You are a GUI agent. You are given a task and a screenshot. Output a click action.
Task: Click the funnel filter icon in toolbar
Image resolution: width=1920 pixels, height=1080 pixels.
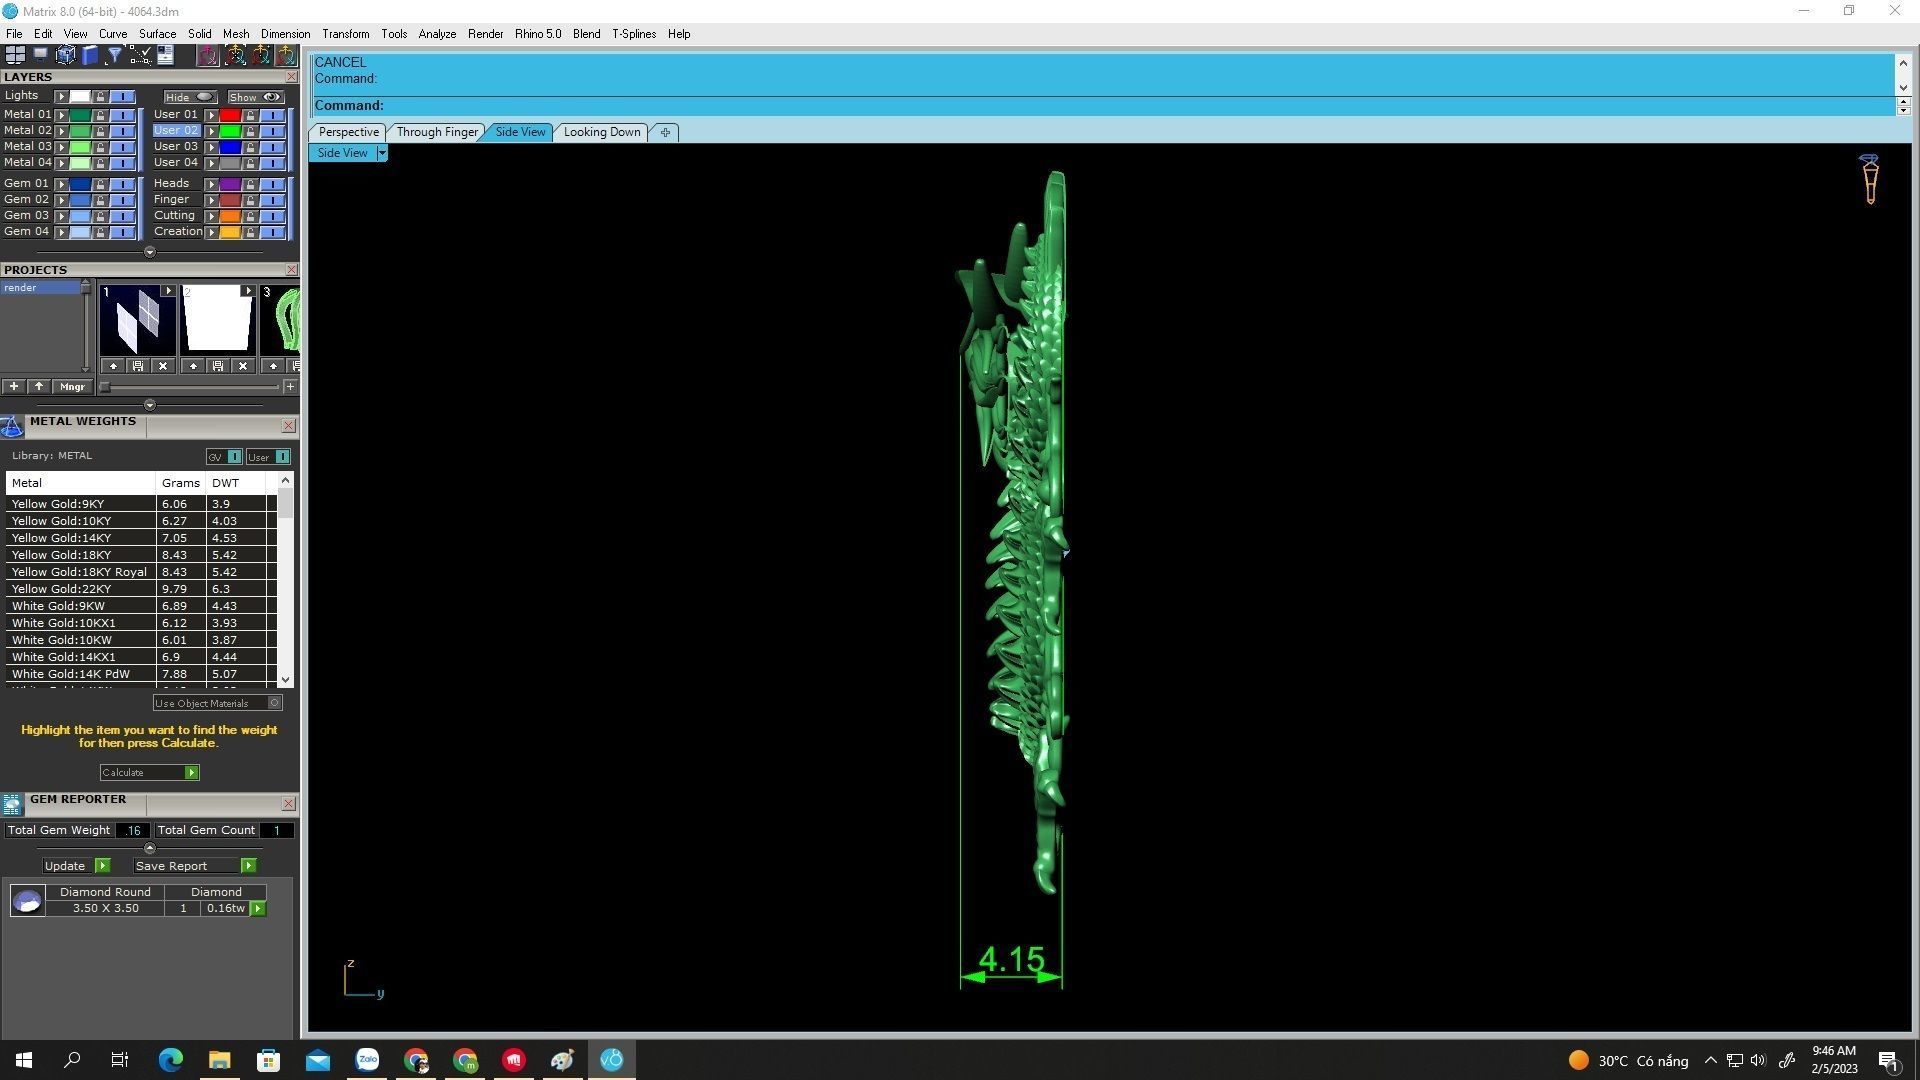pyautogui.click(x=115, y=55)
